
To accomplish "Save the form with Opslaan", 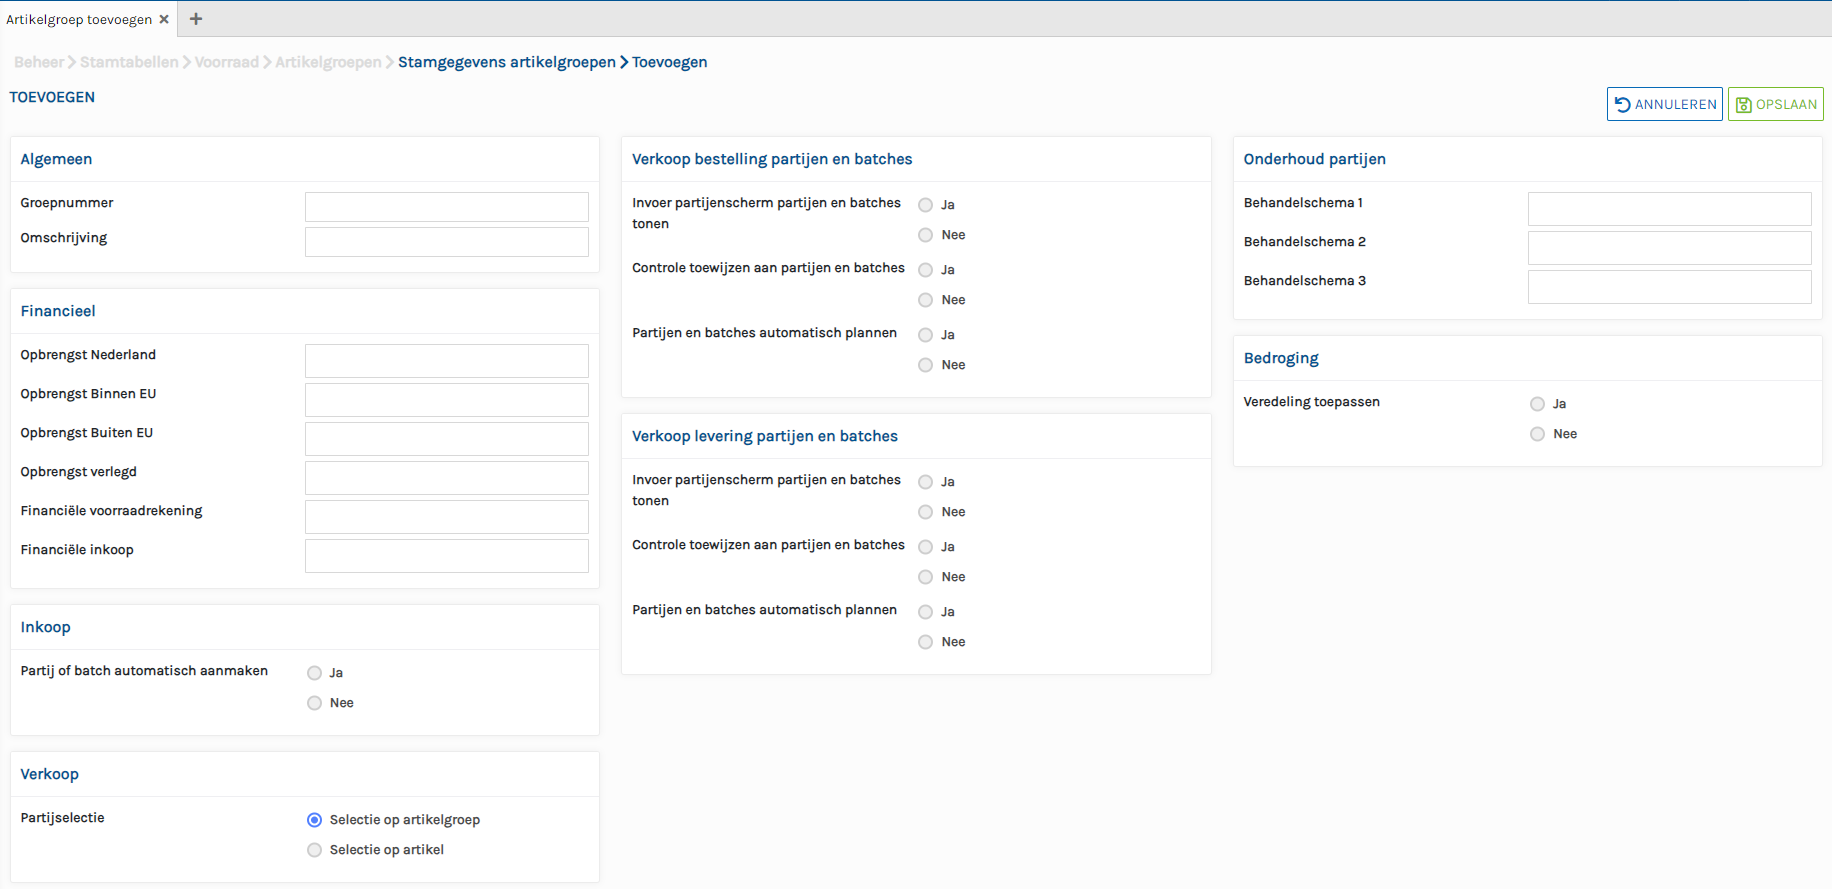I will pos(1775,104).
